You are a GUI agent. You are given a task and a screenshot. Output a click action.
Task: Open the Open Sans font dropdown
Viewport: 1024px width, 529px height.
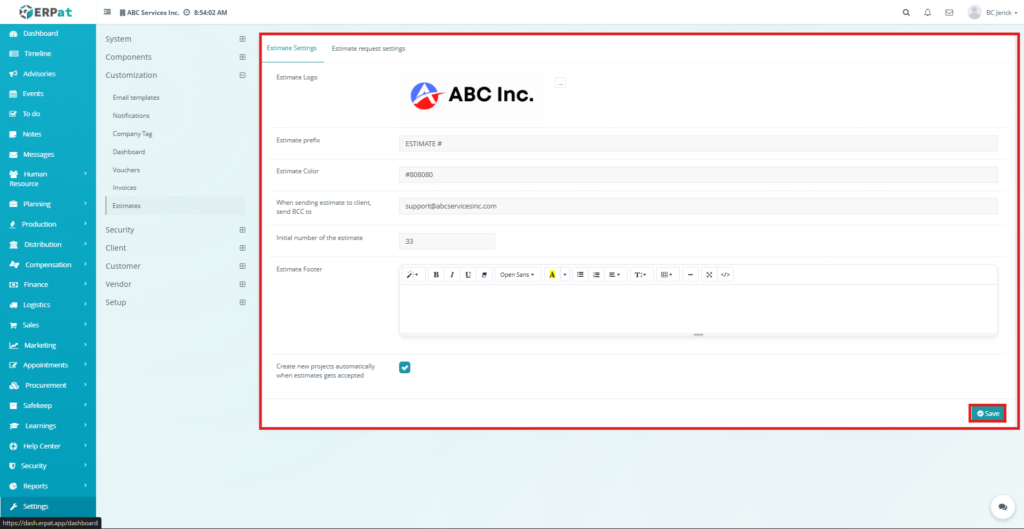(x=517, y=274)
